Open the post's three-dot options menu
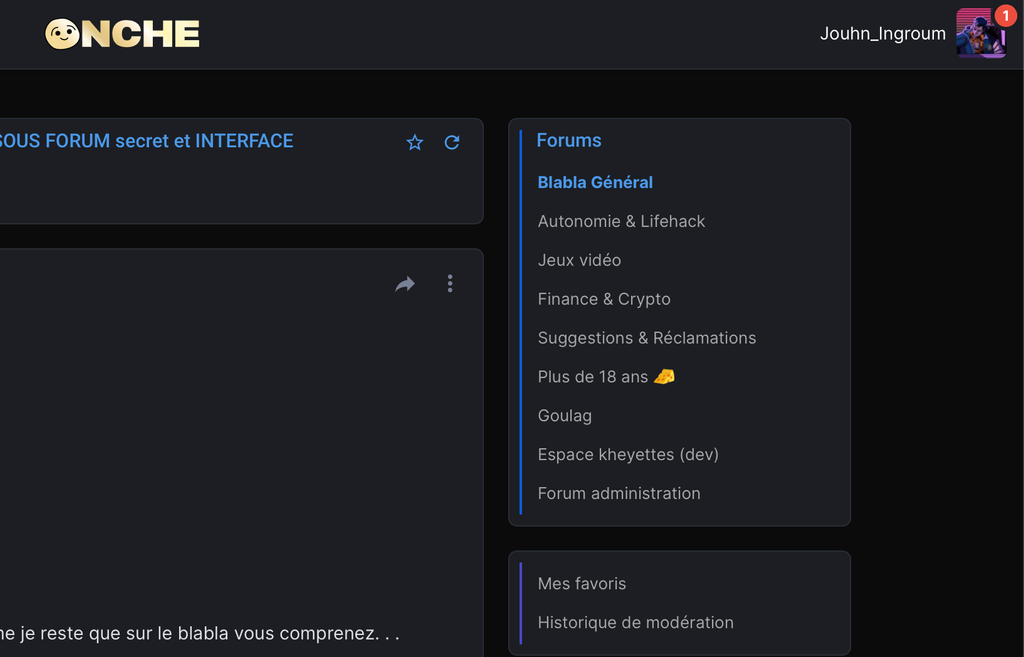This screenshot has height=657, width=1024. (450, 284)
